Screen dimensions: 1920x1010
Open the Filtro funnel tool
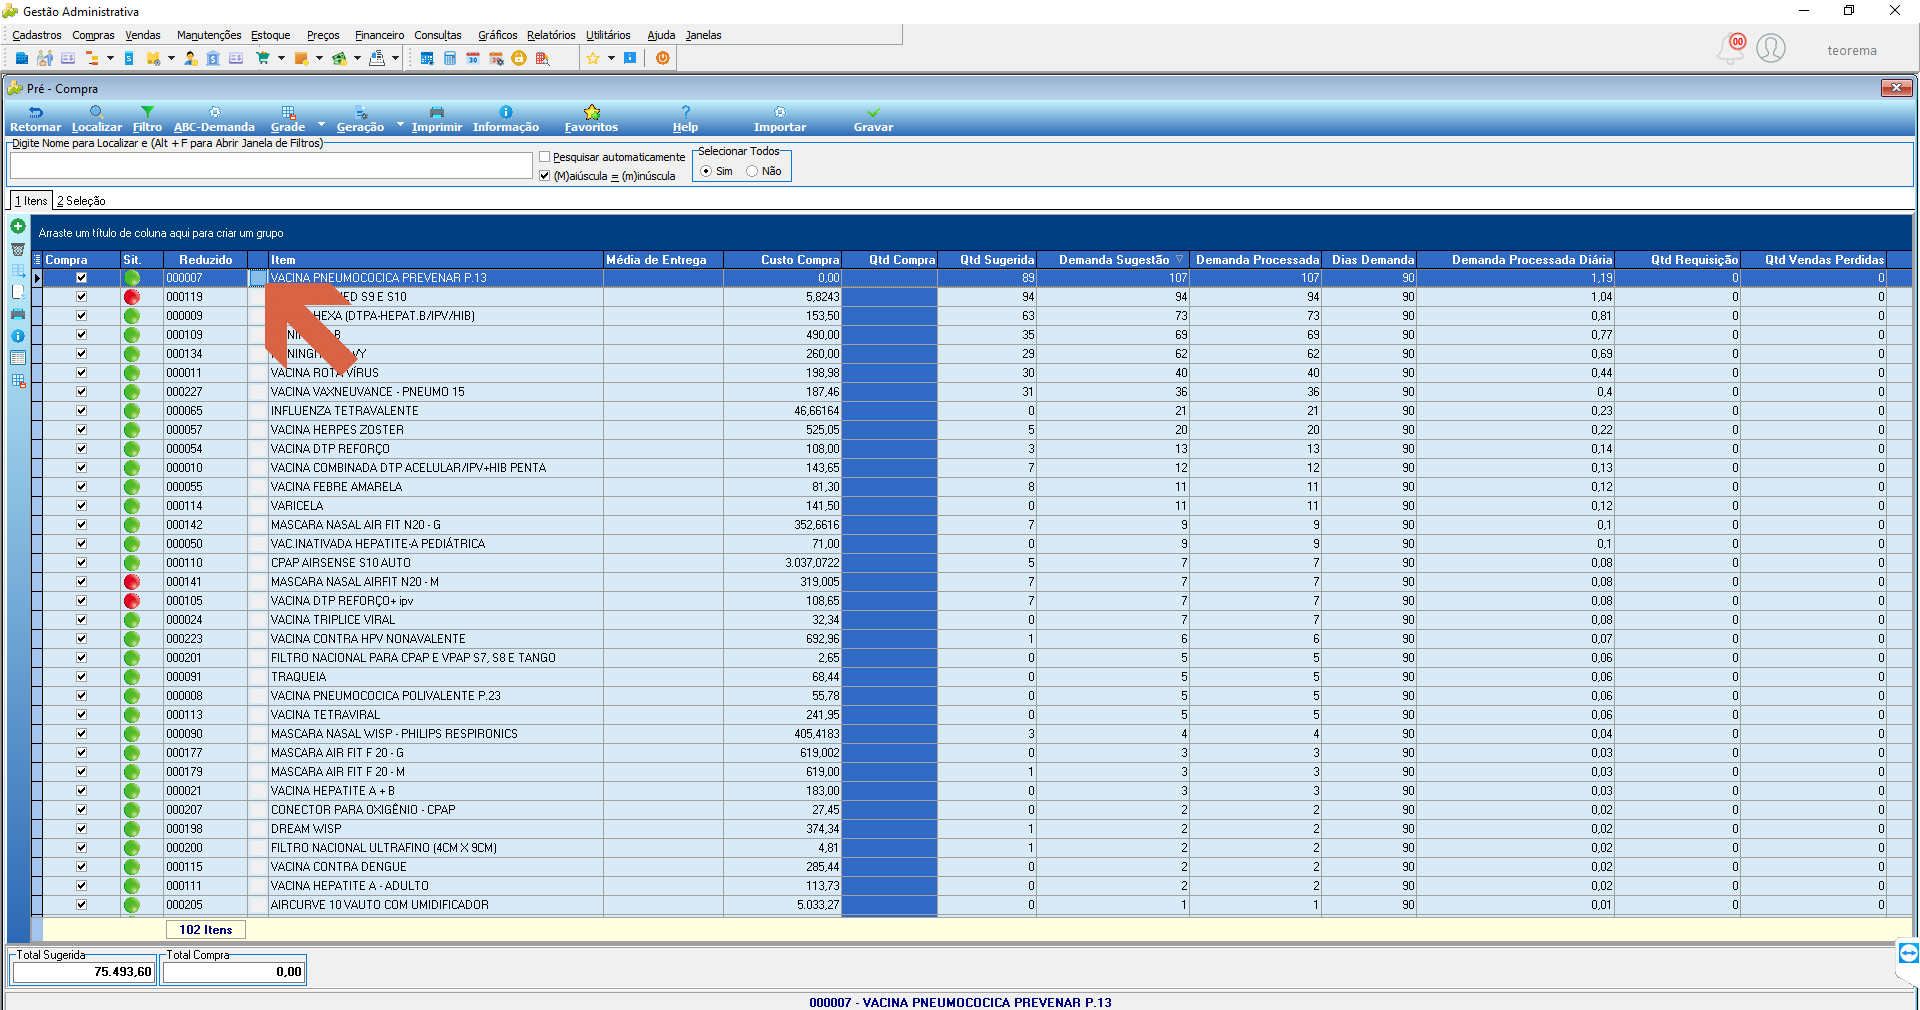tap(147, 119)
